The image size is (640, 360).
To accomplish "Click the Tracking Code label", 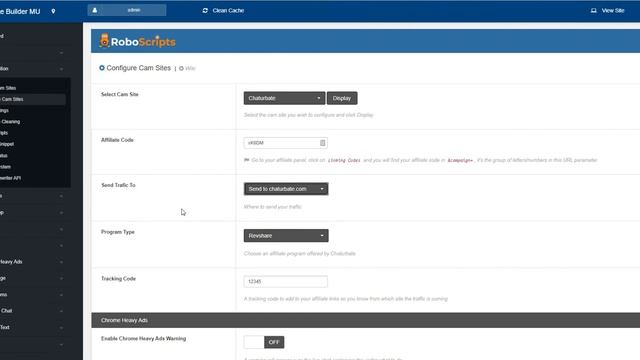I will (x=118, y=279).
